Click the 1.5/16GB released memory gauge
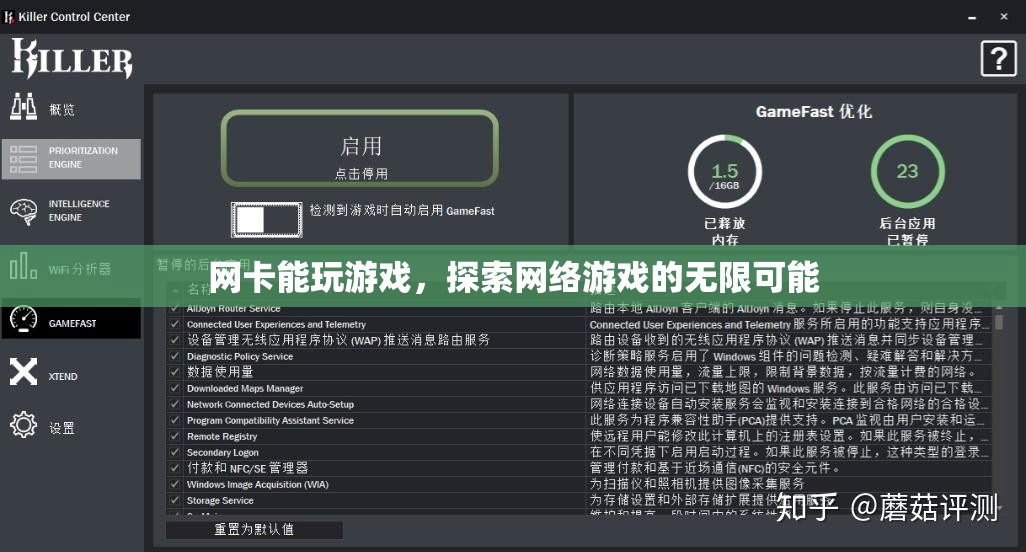The width and height of the screenshot is (1026, 552). (725, 172)
